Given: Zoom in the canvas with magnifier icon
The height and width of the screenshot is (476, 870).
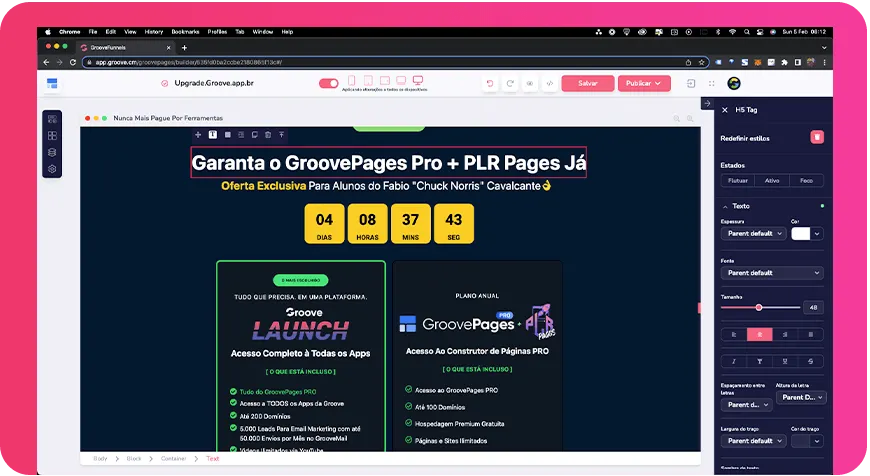Looking at the screenshot, I should 690,119.
